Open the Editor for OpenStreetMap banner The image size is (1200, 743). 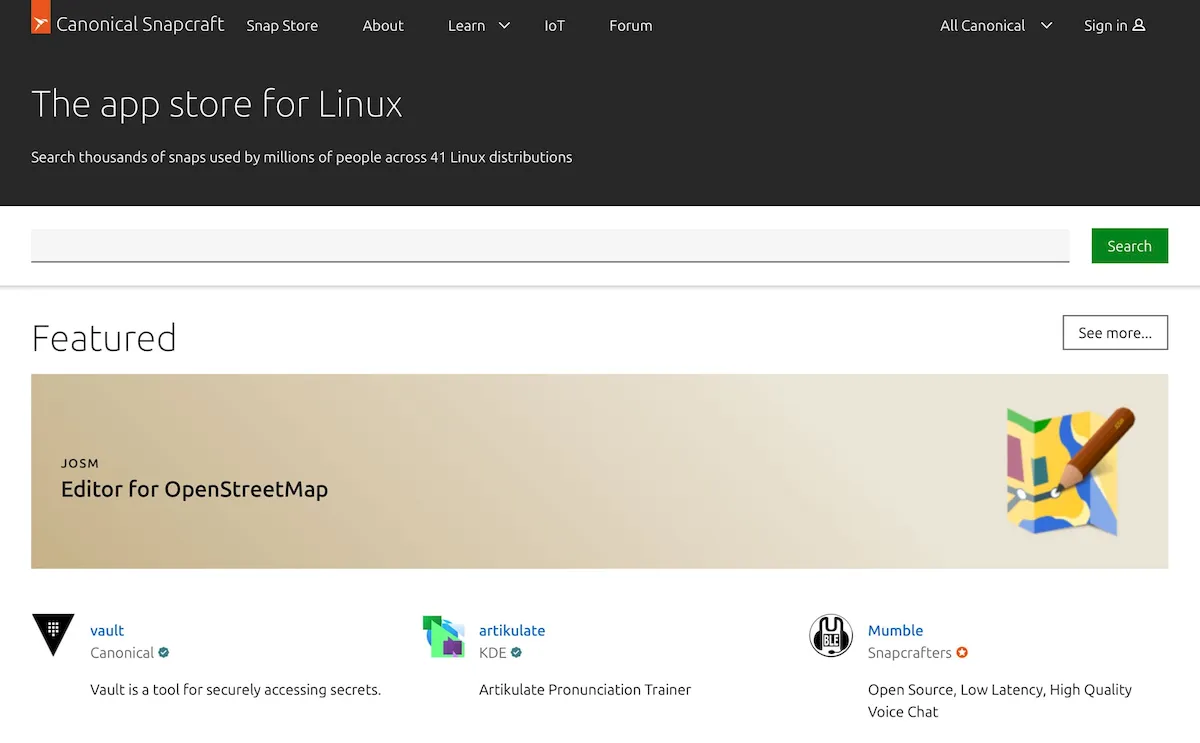coord(599,471)
